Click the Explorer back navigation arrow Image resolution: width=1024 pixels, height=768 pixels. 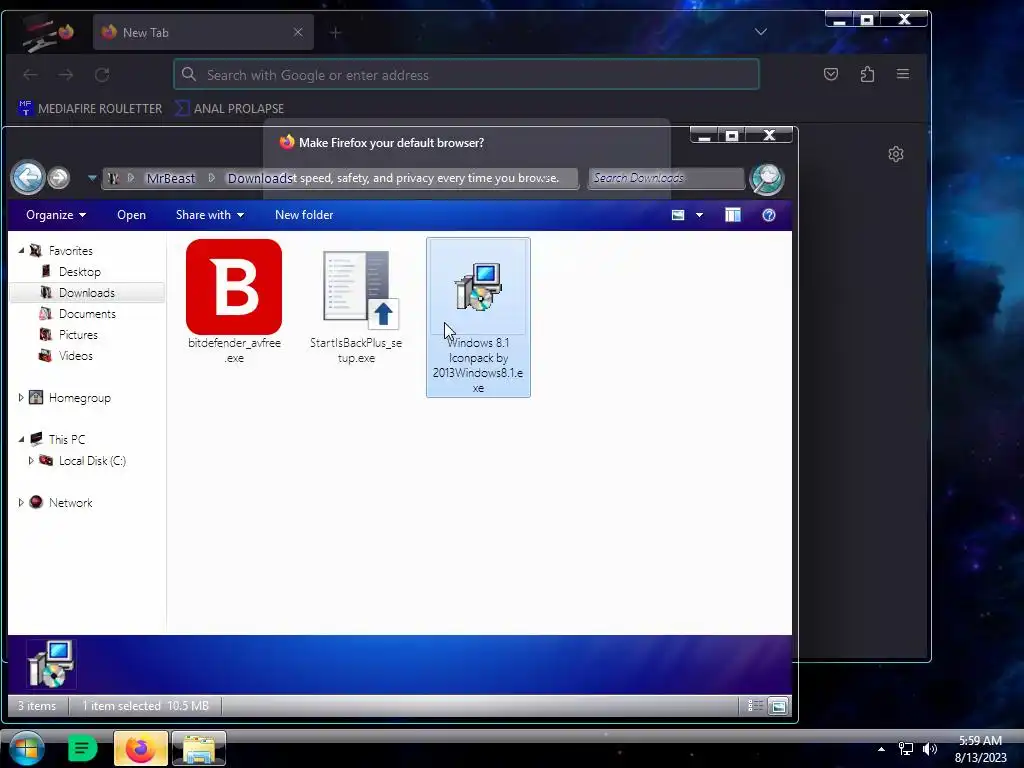coord(28,178)
